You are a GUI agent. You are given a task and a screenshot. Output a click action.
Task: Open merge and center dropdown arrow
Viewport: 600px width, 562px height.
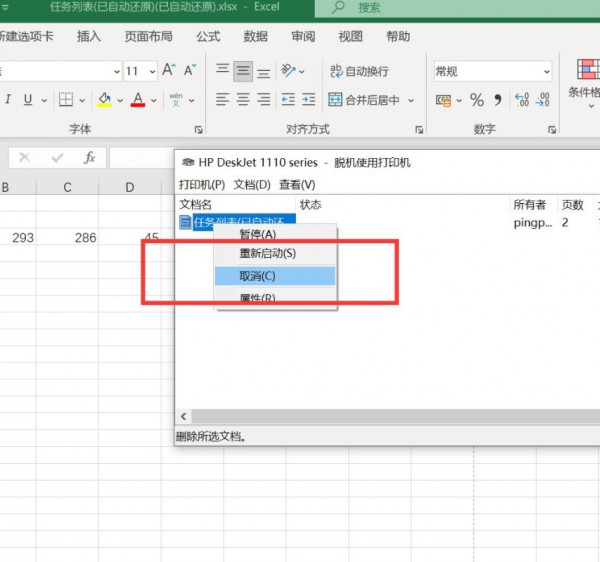(411, 100)
